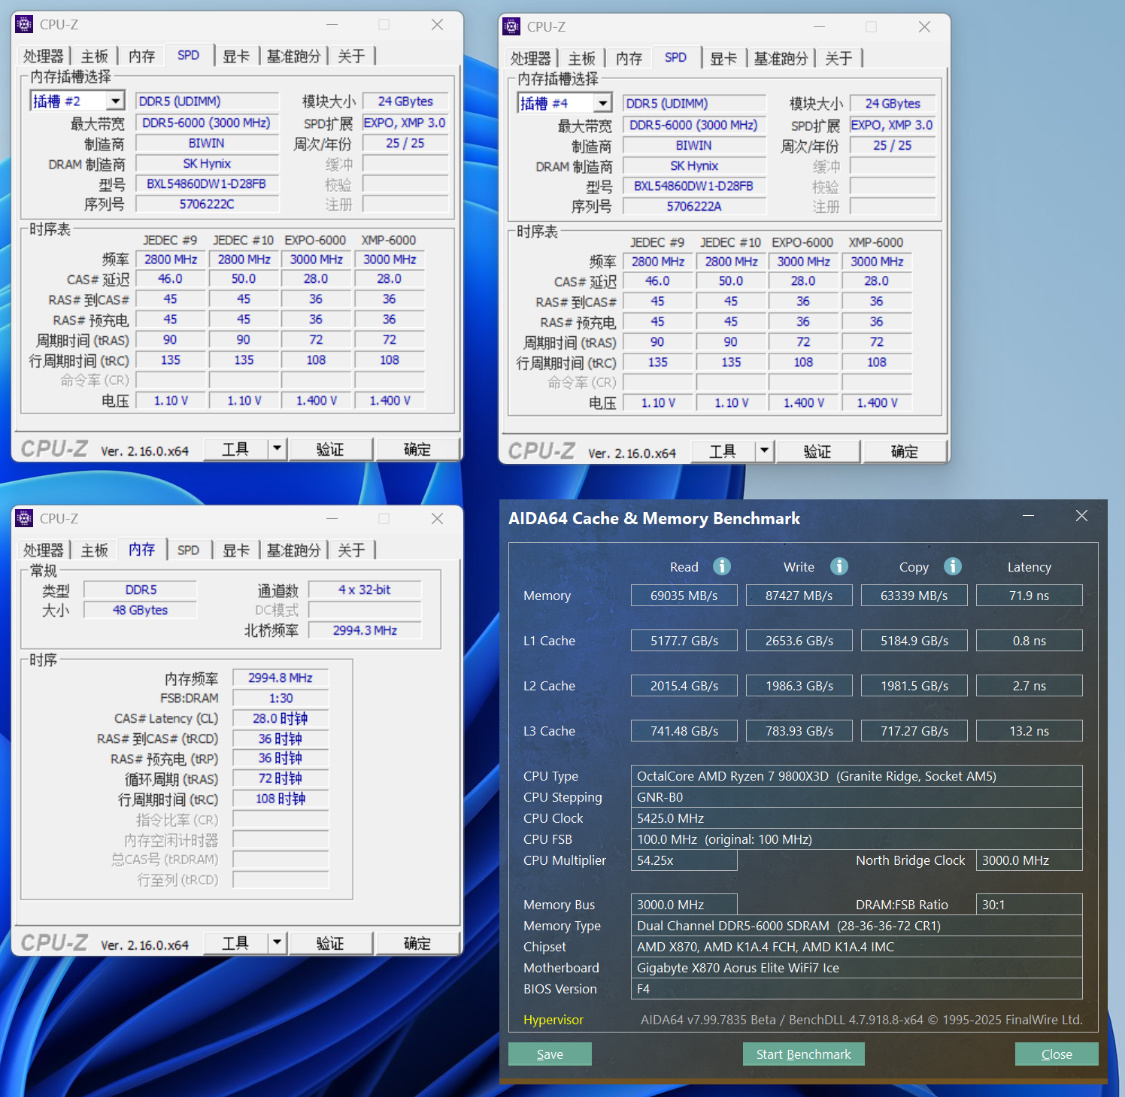This screenshot has width=1125, height=1097.
Task: Switch to 处理器 tab in slot #2 CPU-Z window
Action: coord(43,56)
